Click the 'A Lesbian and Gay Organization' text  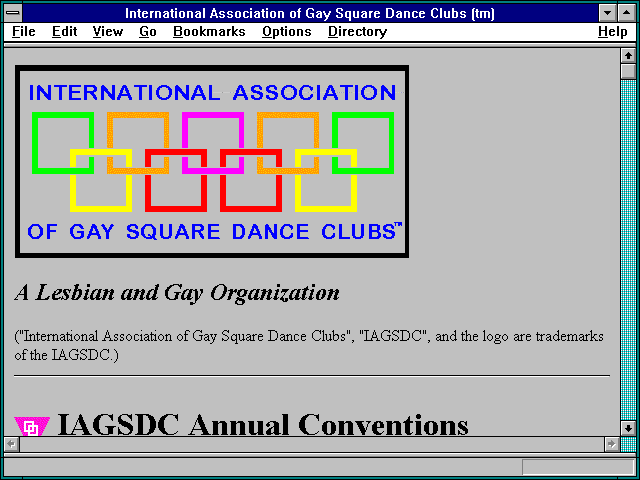tap(177, 293)
